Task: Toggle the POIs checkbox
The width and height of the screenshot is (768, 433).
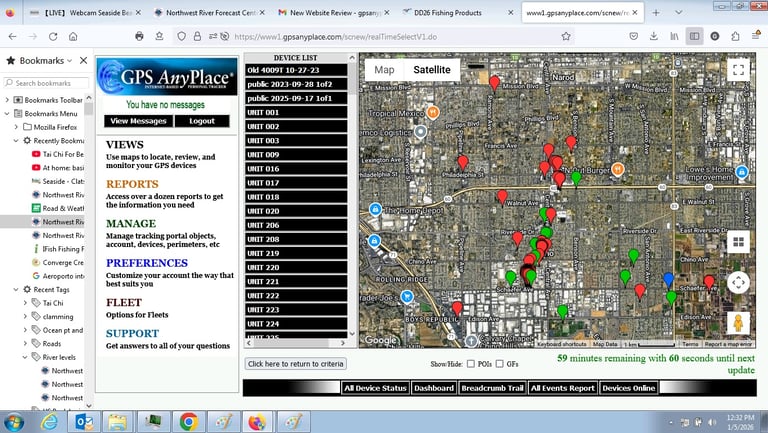Action: 471,363
